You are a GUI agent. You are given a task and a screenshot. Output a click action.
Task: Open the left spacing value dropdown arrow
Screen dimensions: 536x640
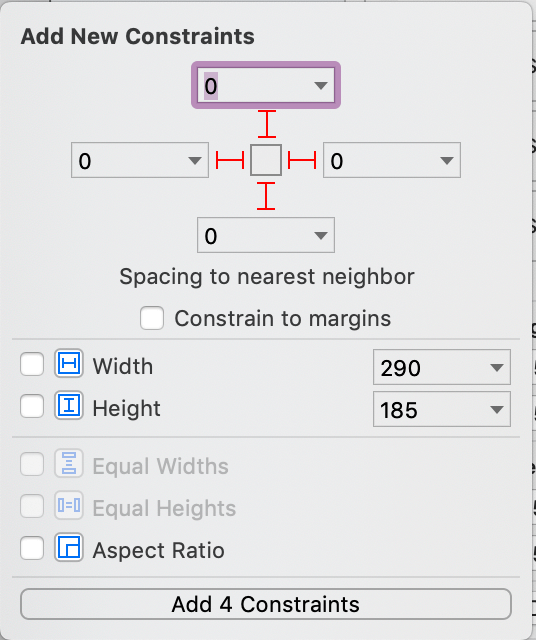tap(195, 160)
